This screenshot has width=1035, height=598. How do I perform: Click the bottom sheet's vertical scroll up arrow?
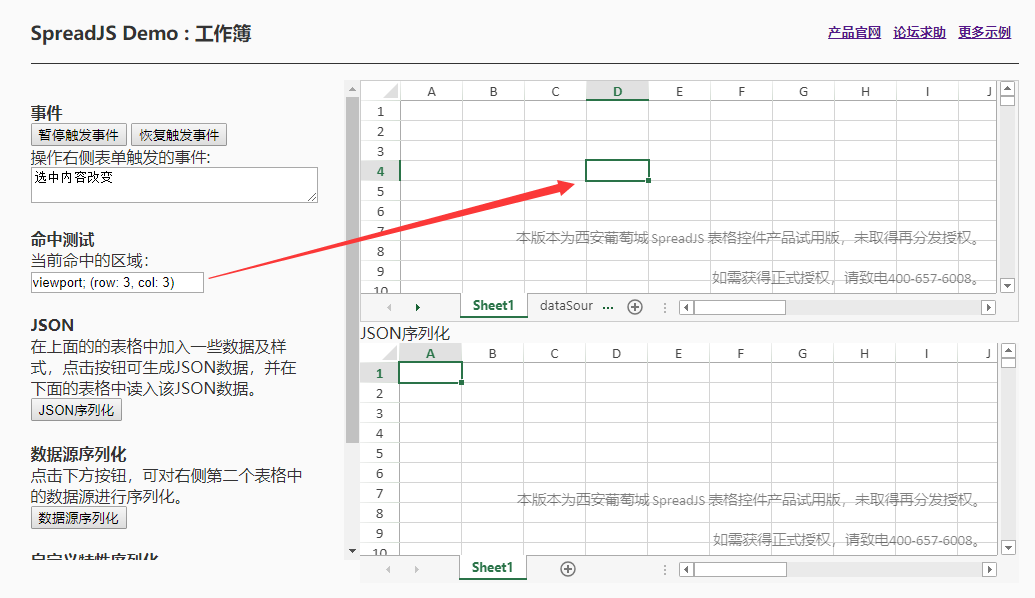click(1008, 350)
